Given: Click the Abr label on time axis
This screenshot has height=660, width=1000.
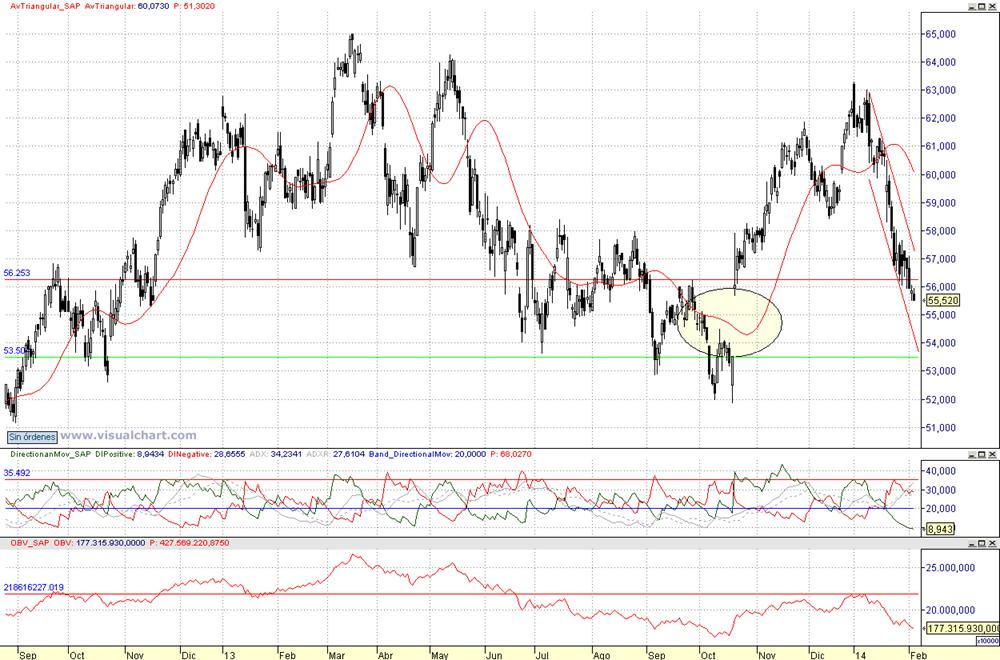Looking at the screenshot, I should (x=385, y=655).
